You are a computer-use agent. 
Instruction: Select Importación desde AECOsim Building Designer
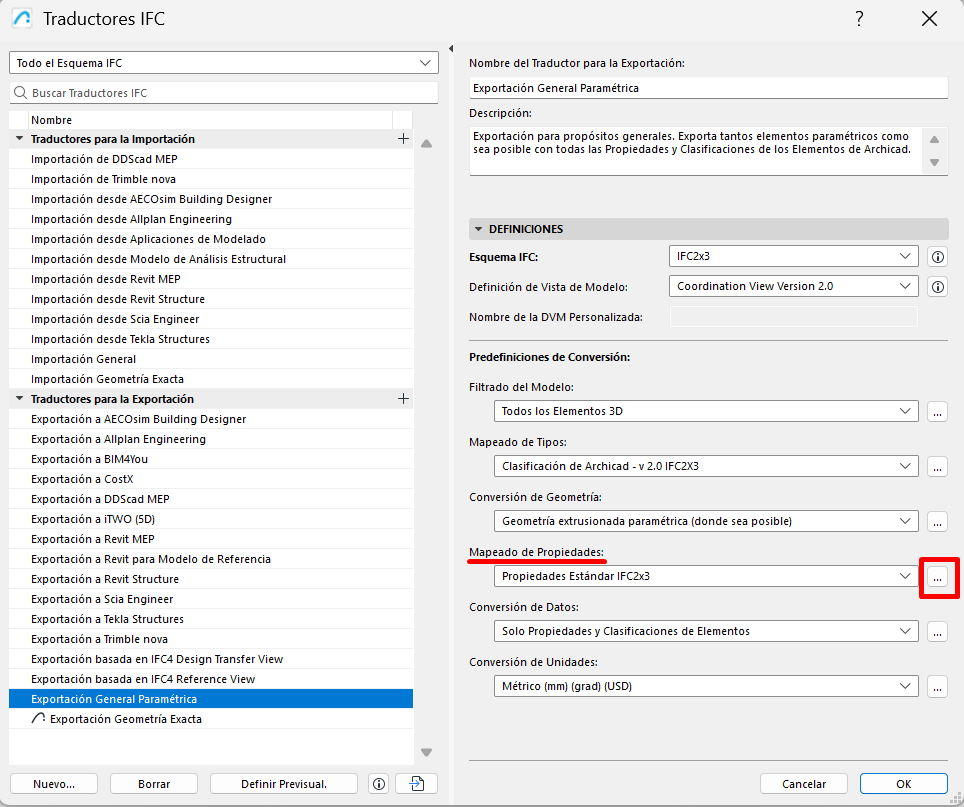pyautogui.click(x=211, y=199)
